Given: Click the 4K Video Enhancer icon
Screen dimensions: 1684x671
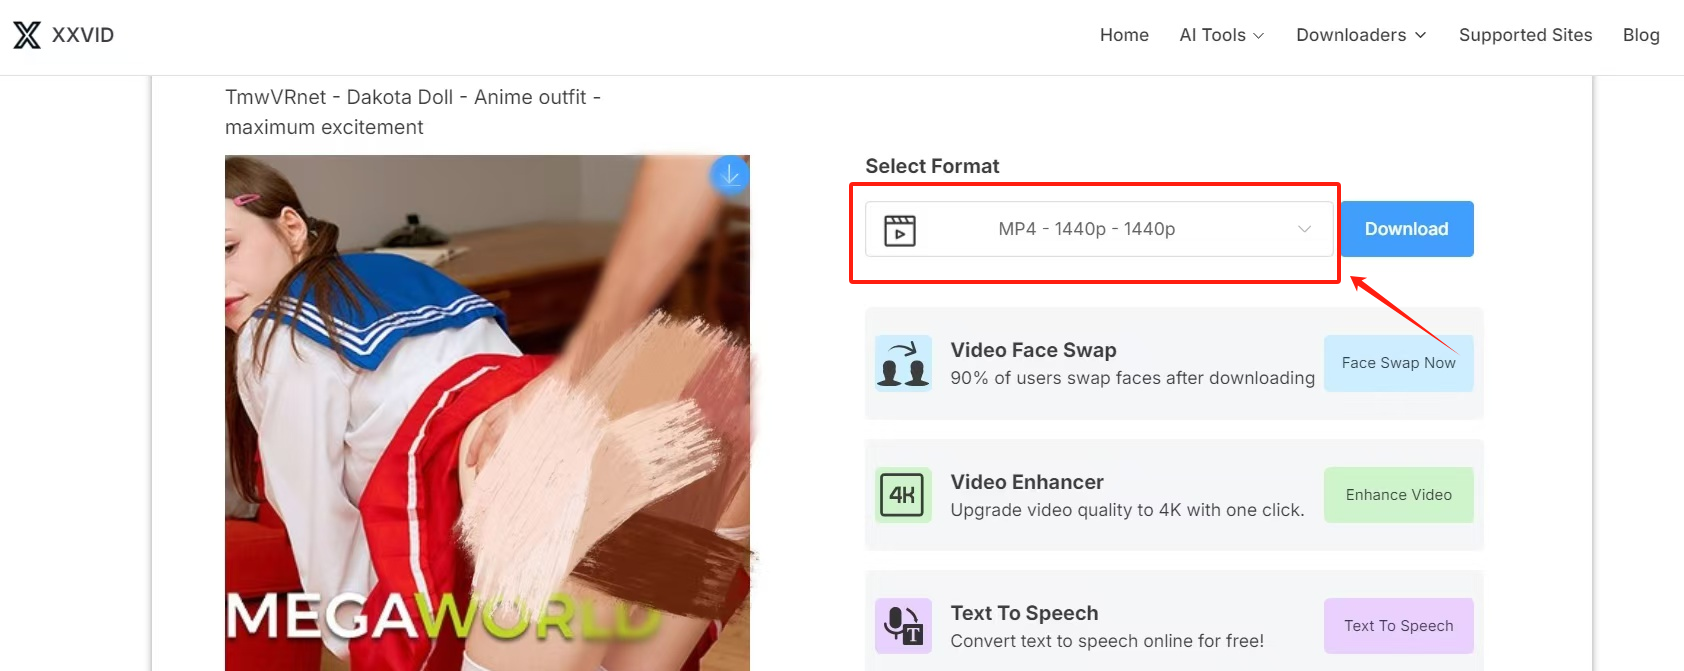Looking at the screenshot, I should tap(903, 495).
